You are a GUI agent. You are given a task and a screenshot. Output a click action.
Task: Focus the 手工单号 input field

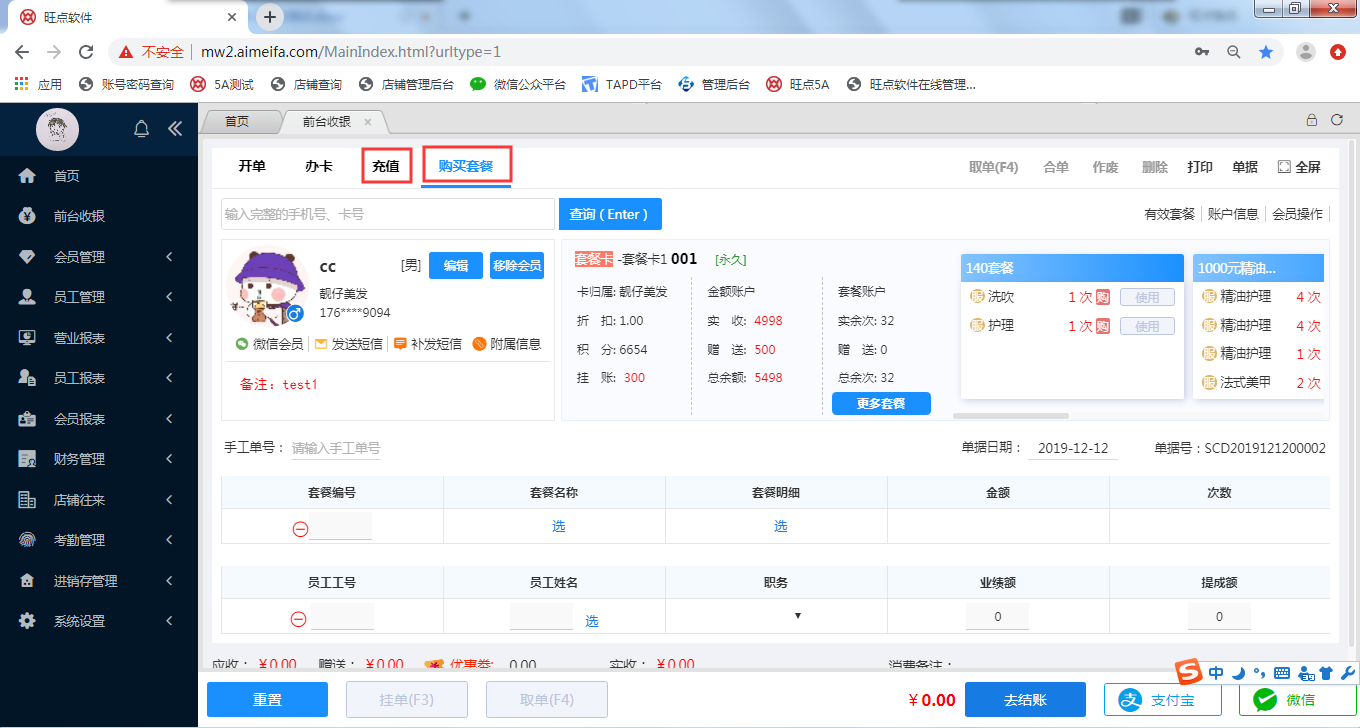tap(336, 449)
